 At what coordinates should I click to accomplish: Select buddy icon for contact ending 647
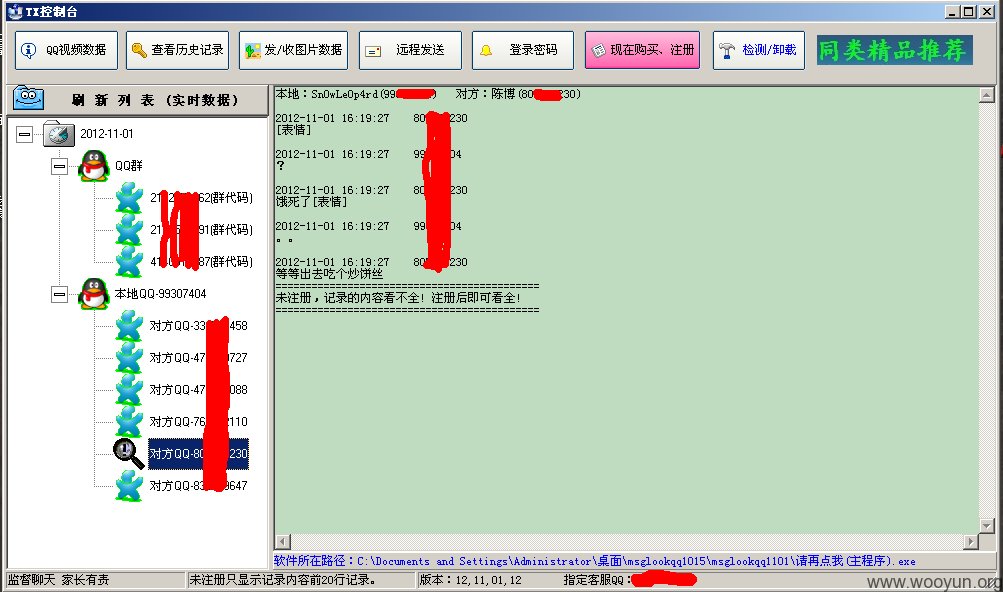point(129,486)
